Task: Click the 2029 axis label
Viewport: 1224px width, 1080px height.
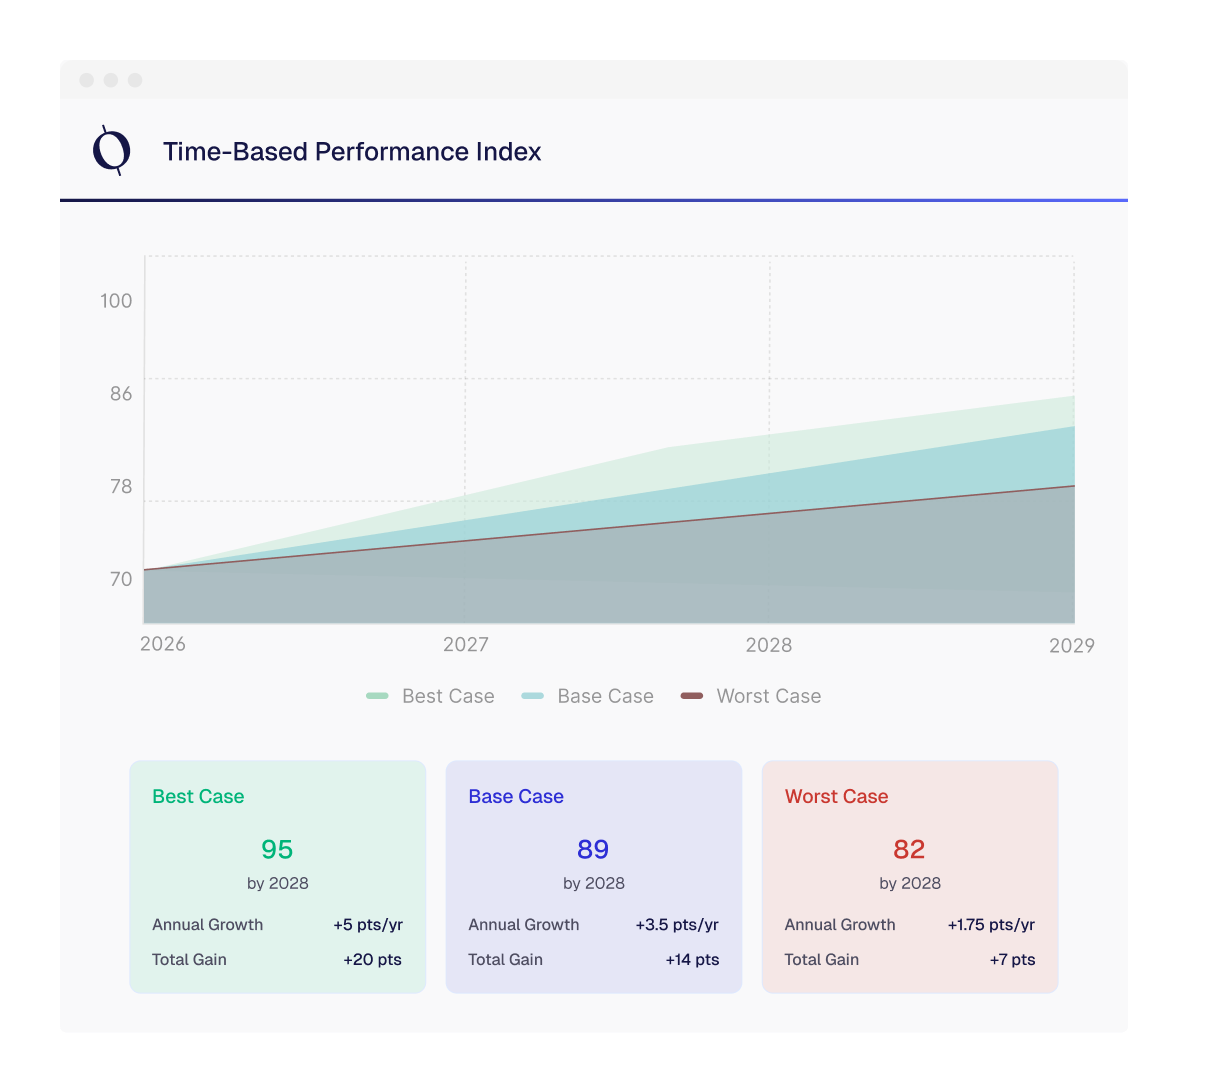Action: point(1072,645)
